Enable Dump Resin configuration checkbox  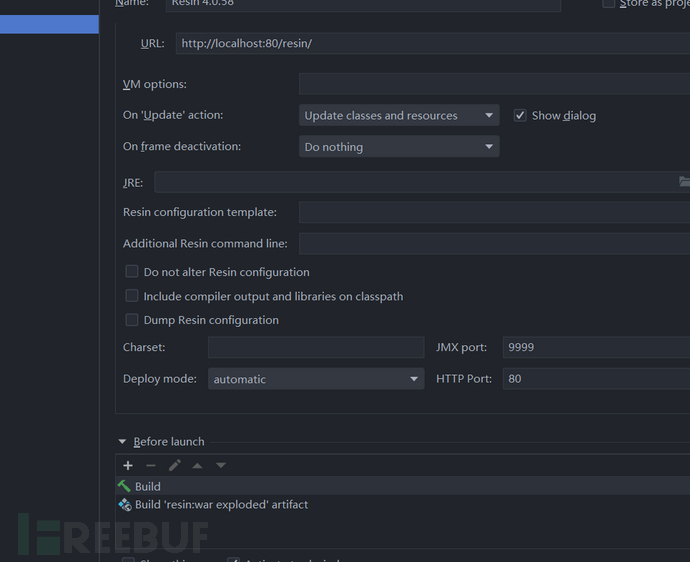point(132,320)
